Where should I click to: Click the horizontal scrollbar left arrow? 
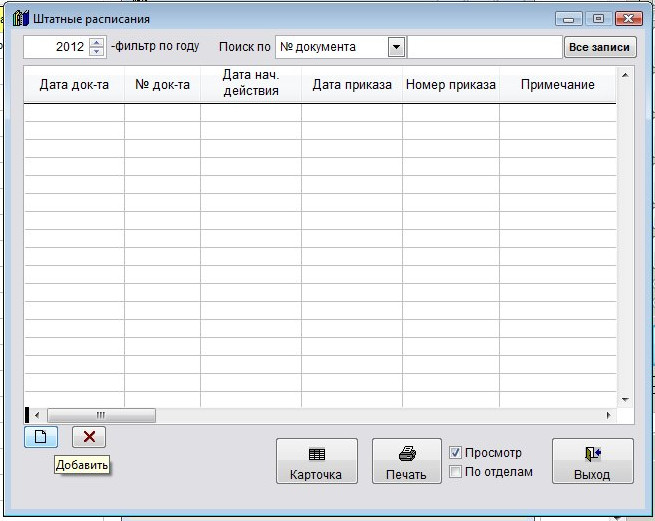(x=37, y=415)
